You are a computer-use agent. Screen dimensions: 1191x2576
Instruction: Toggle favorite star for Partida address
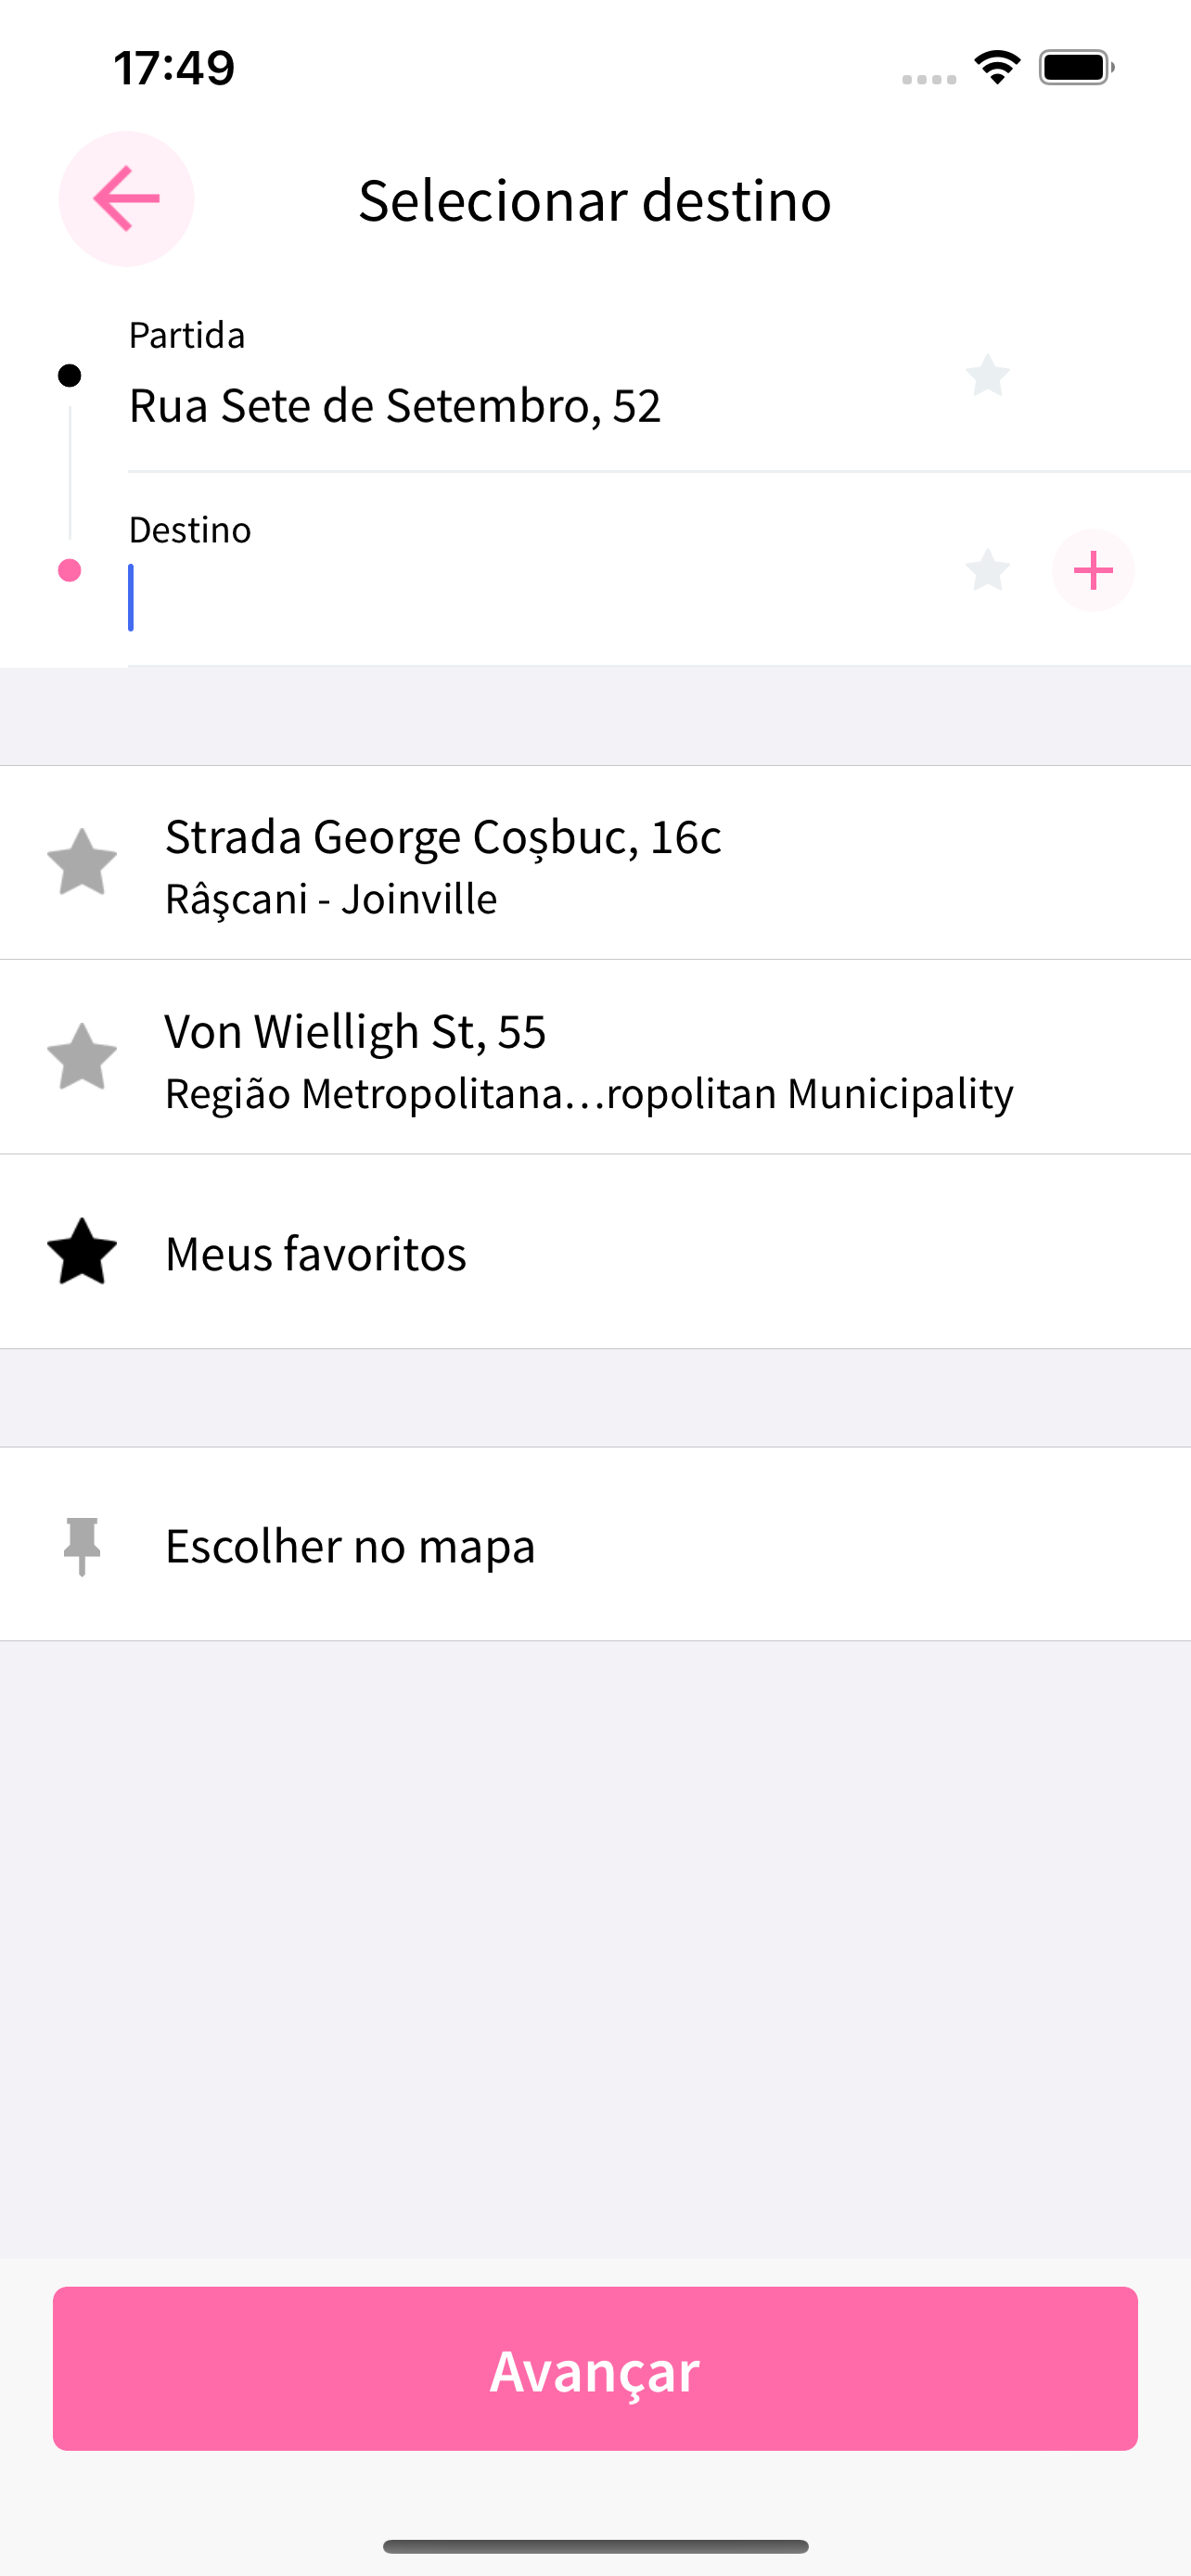(987, 376)
